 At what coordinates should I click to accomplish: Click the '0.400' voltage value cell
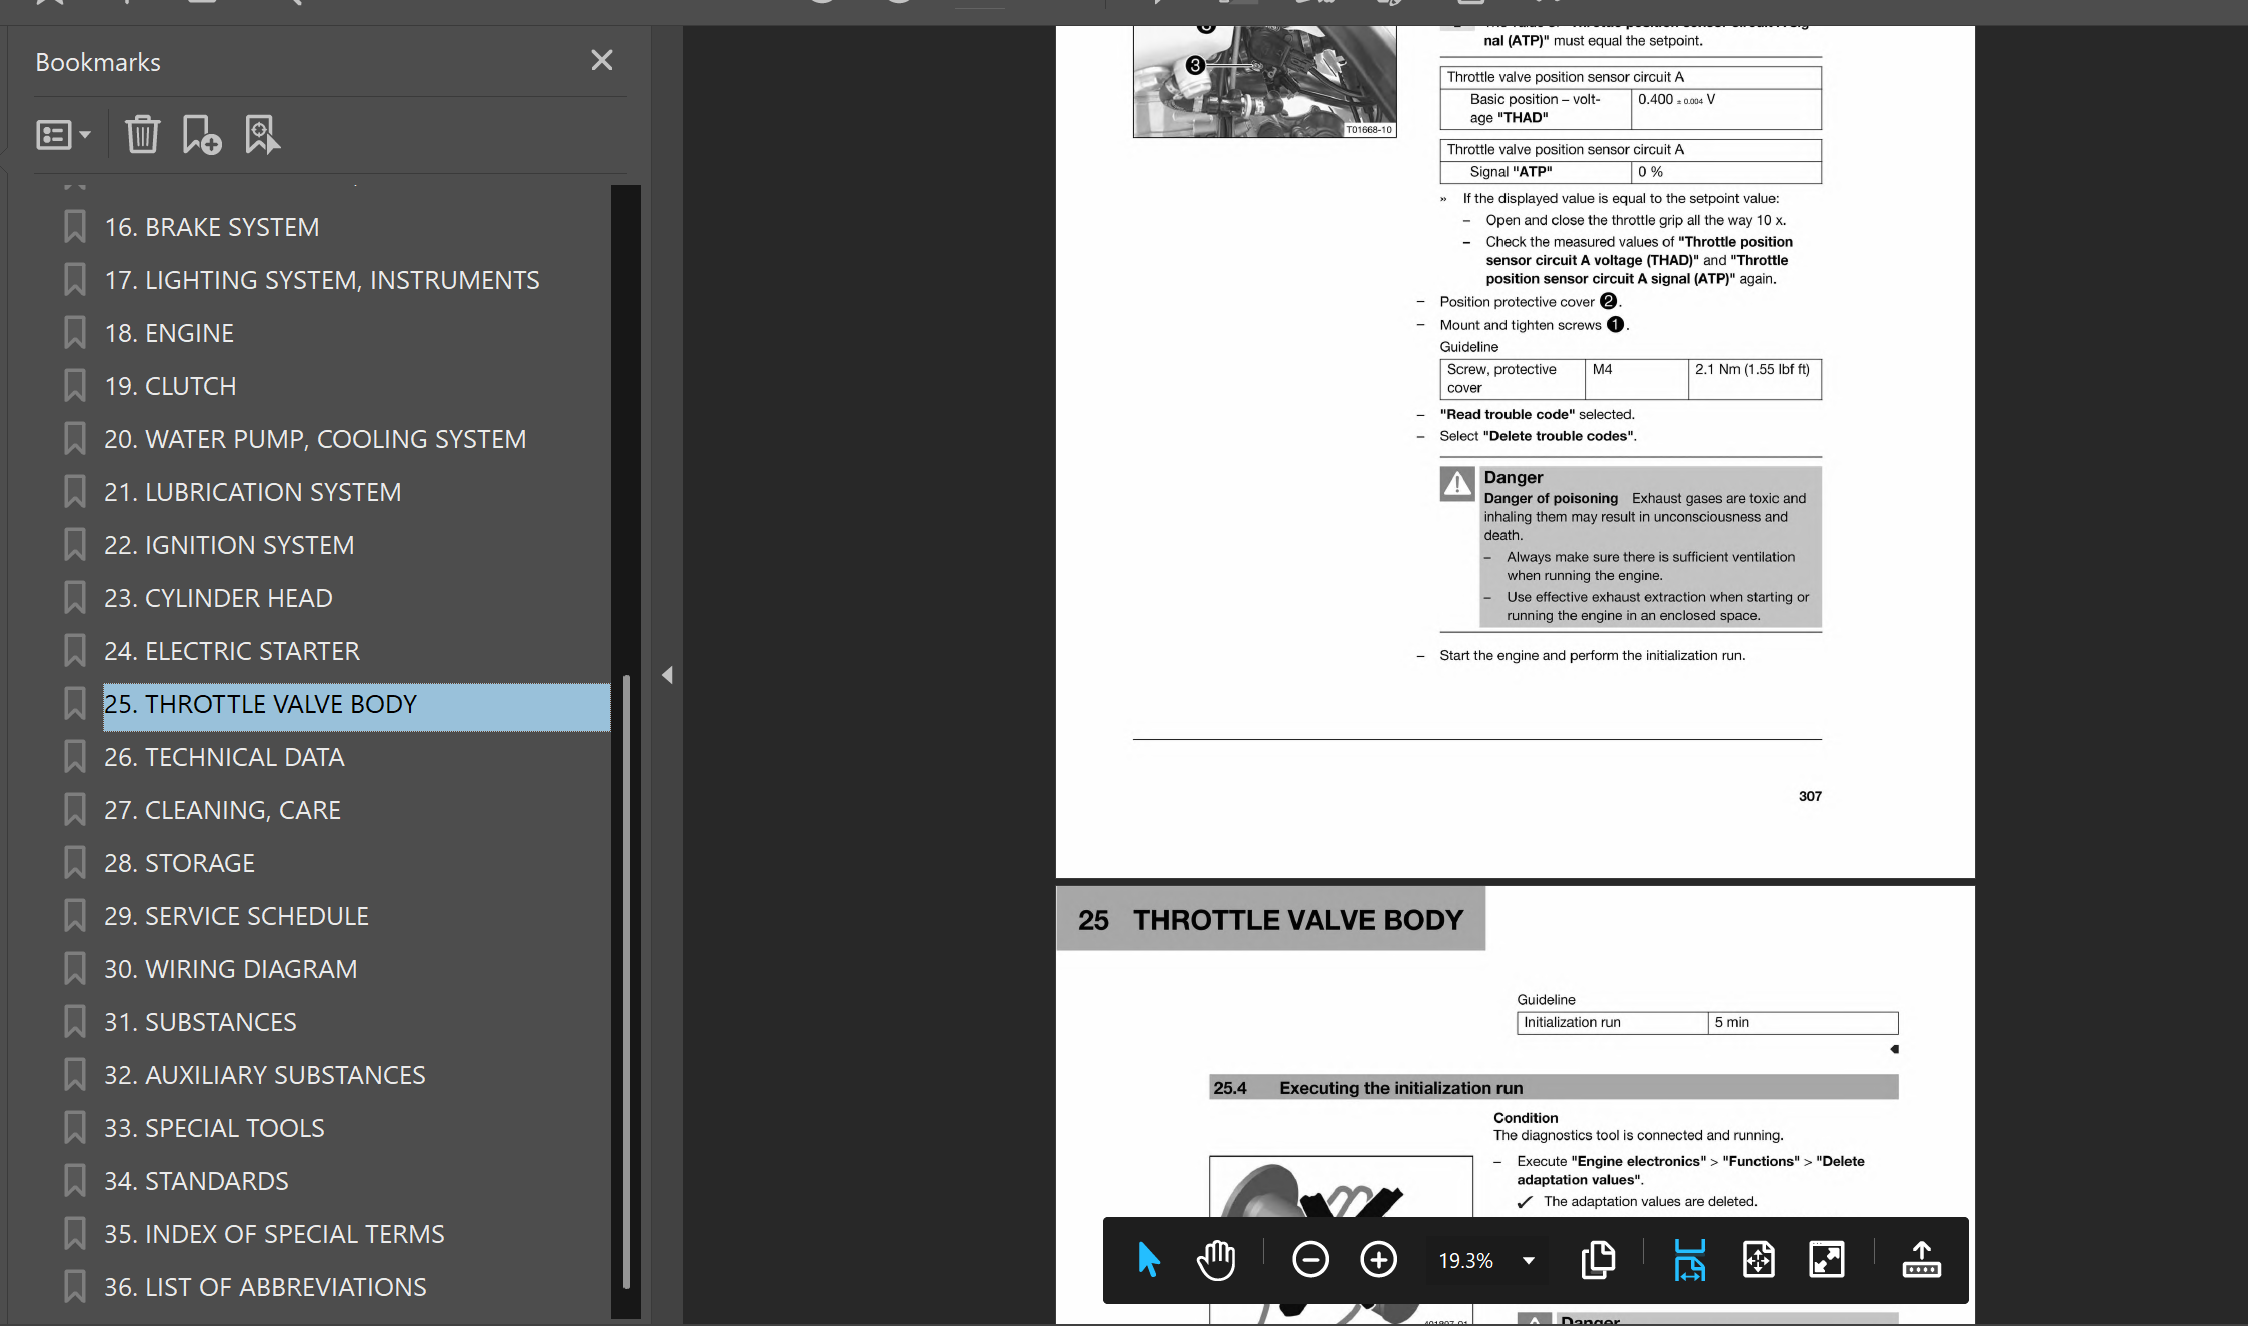click(1726, 109)
